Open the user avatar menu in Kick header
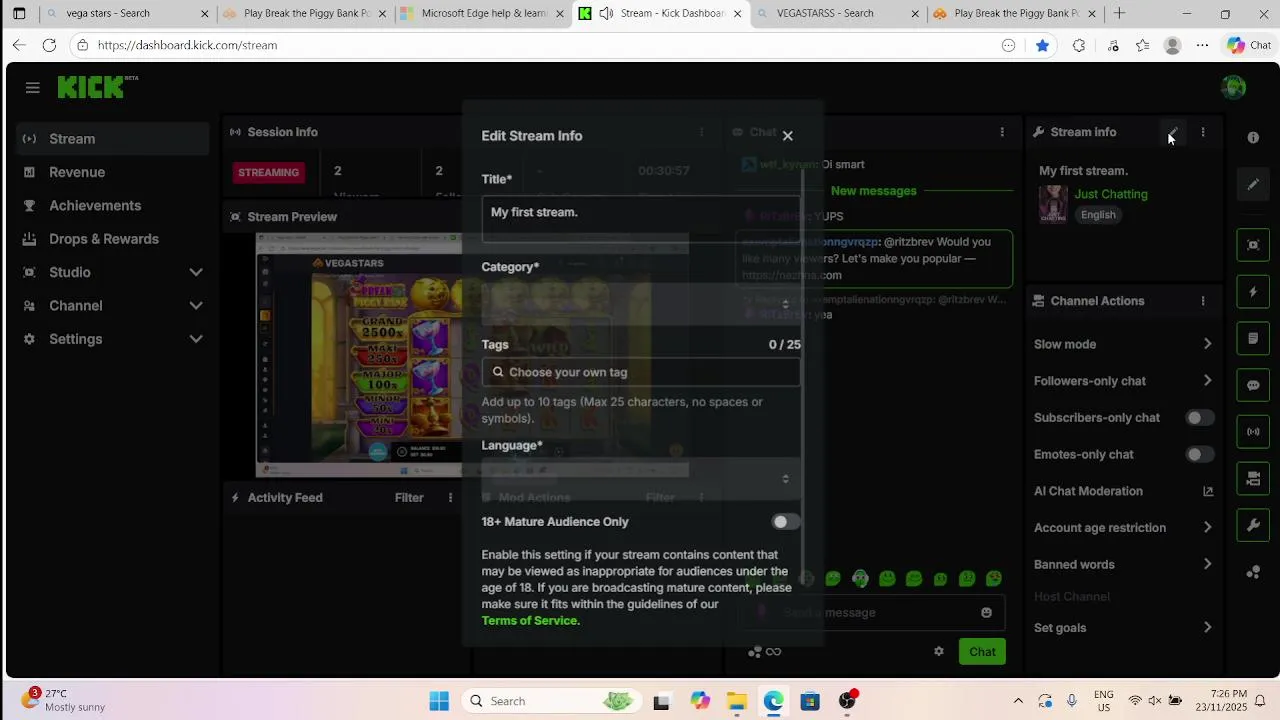The height and width of the screenshot is (720, 1280). [1233, 88]
